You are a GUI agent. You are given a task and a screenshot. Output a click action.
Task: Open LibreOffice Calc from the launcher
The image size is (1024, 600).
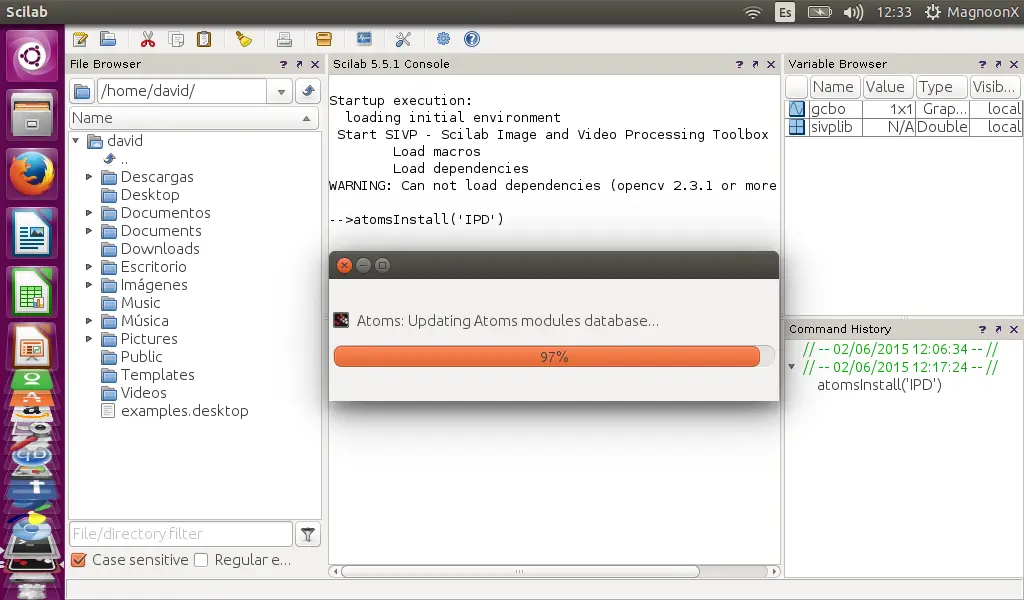(x=32, y=291)
